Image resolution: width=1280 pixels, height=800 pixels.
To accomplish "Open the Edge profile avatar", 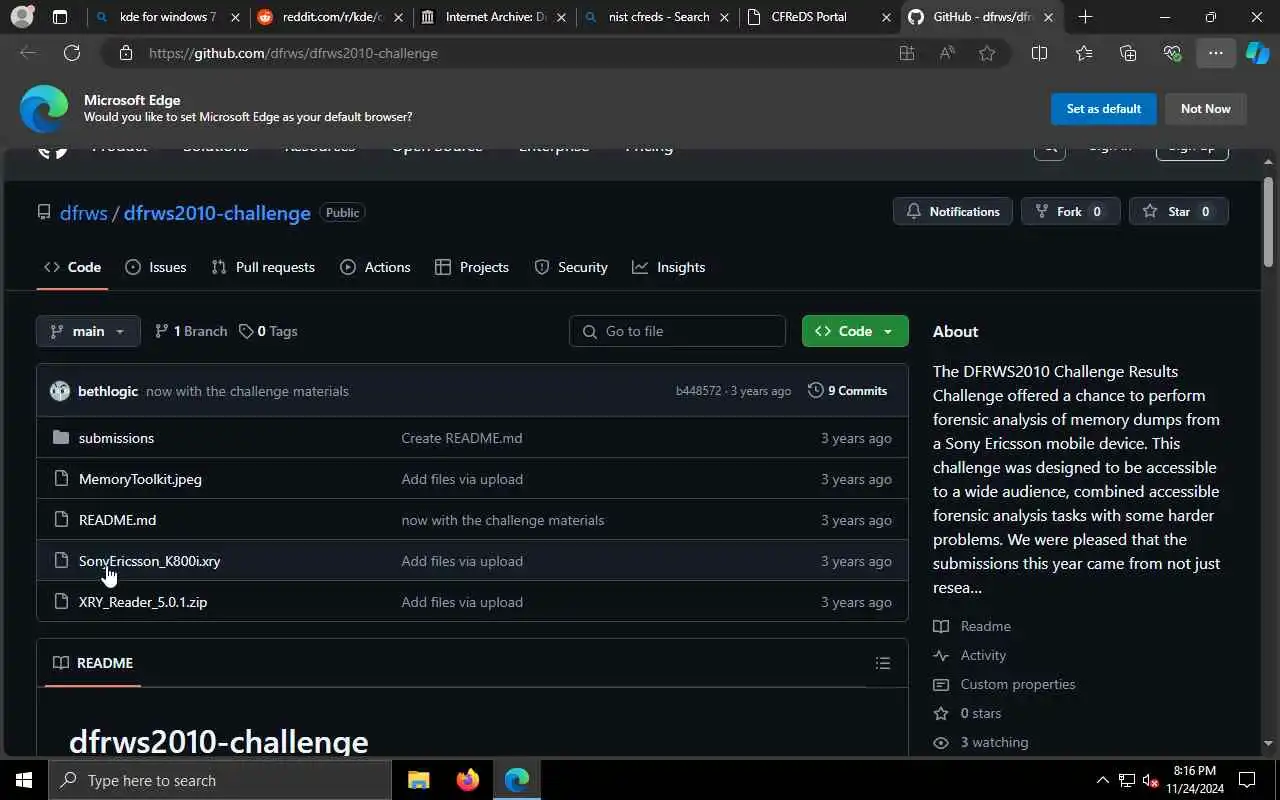I will coord(22,17).
